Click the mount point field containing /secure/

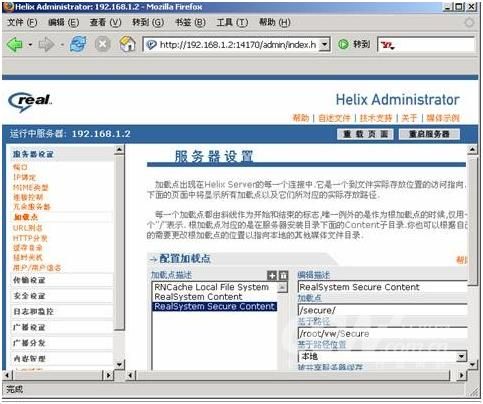383,310
